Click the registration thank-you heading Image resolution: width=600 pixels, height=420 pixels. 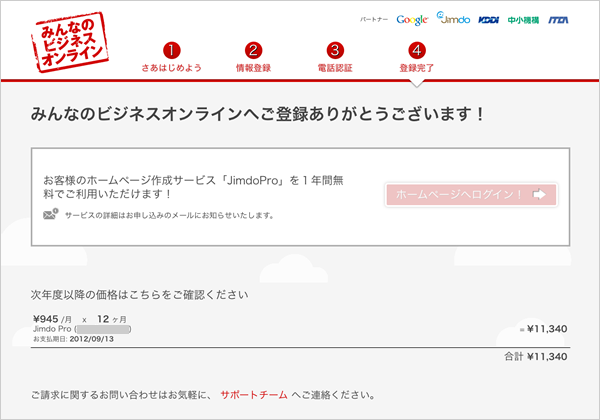[x=258, y=114]
